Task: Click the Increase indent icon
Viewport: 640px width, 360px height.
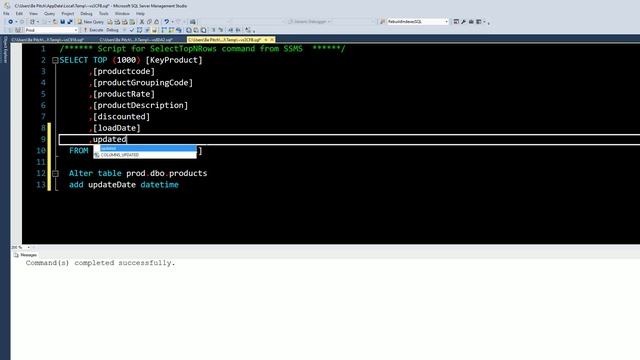Action: (x=238, y=30)
